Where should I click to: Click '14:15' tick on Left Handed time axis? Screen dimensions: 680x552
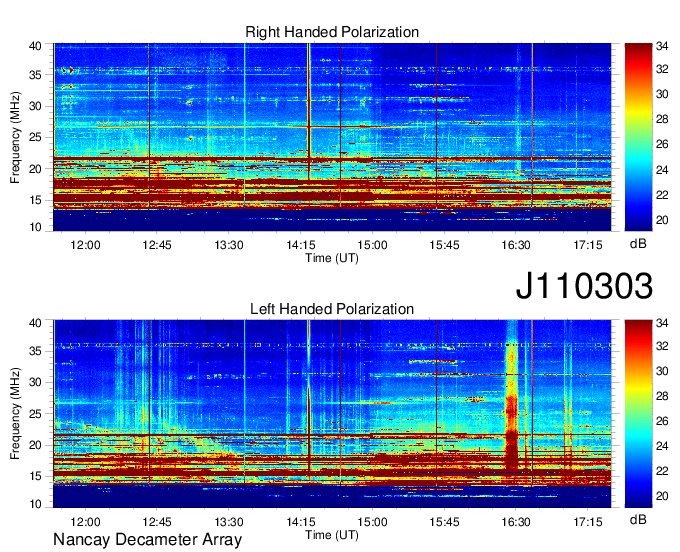[301, 522]
